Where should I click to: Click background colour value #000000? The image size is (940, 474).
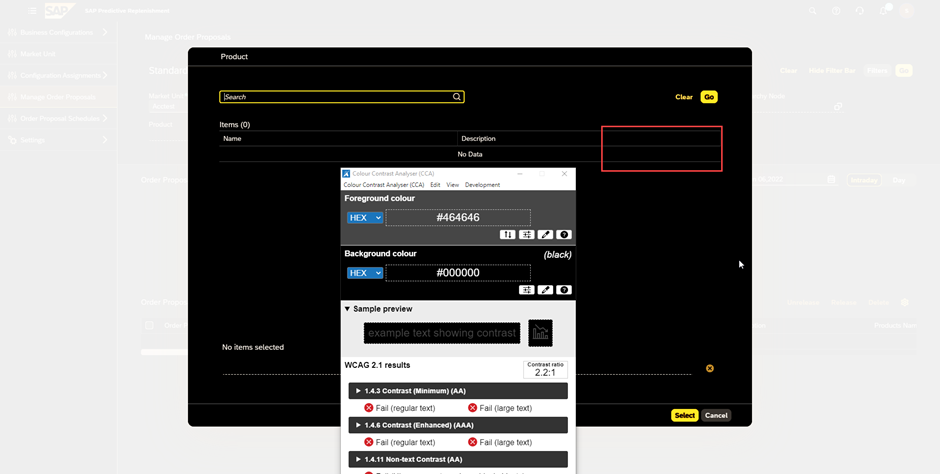coord(458,273)
